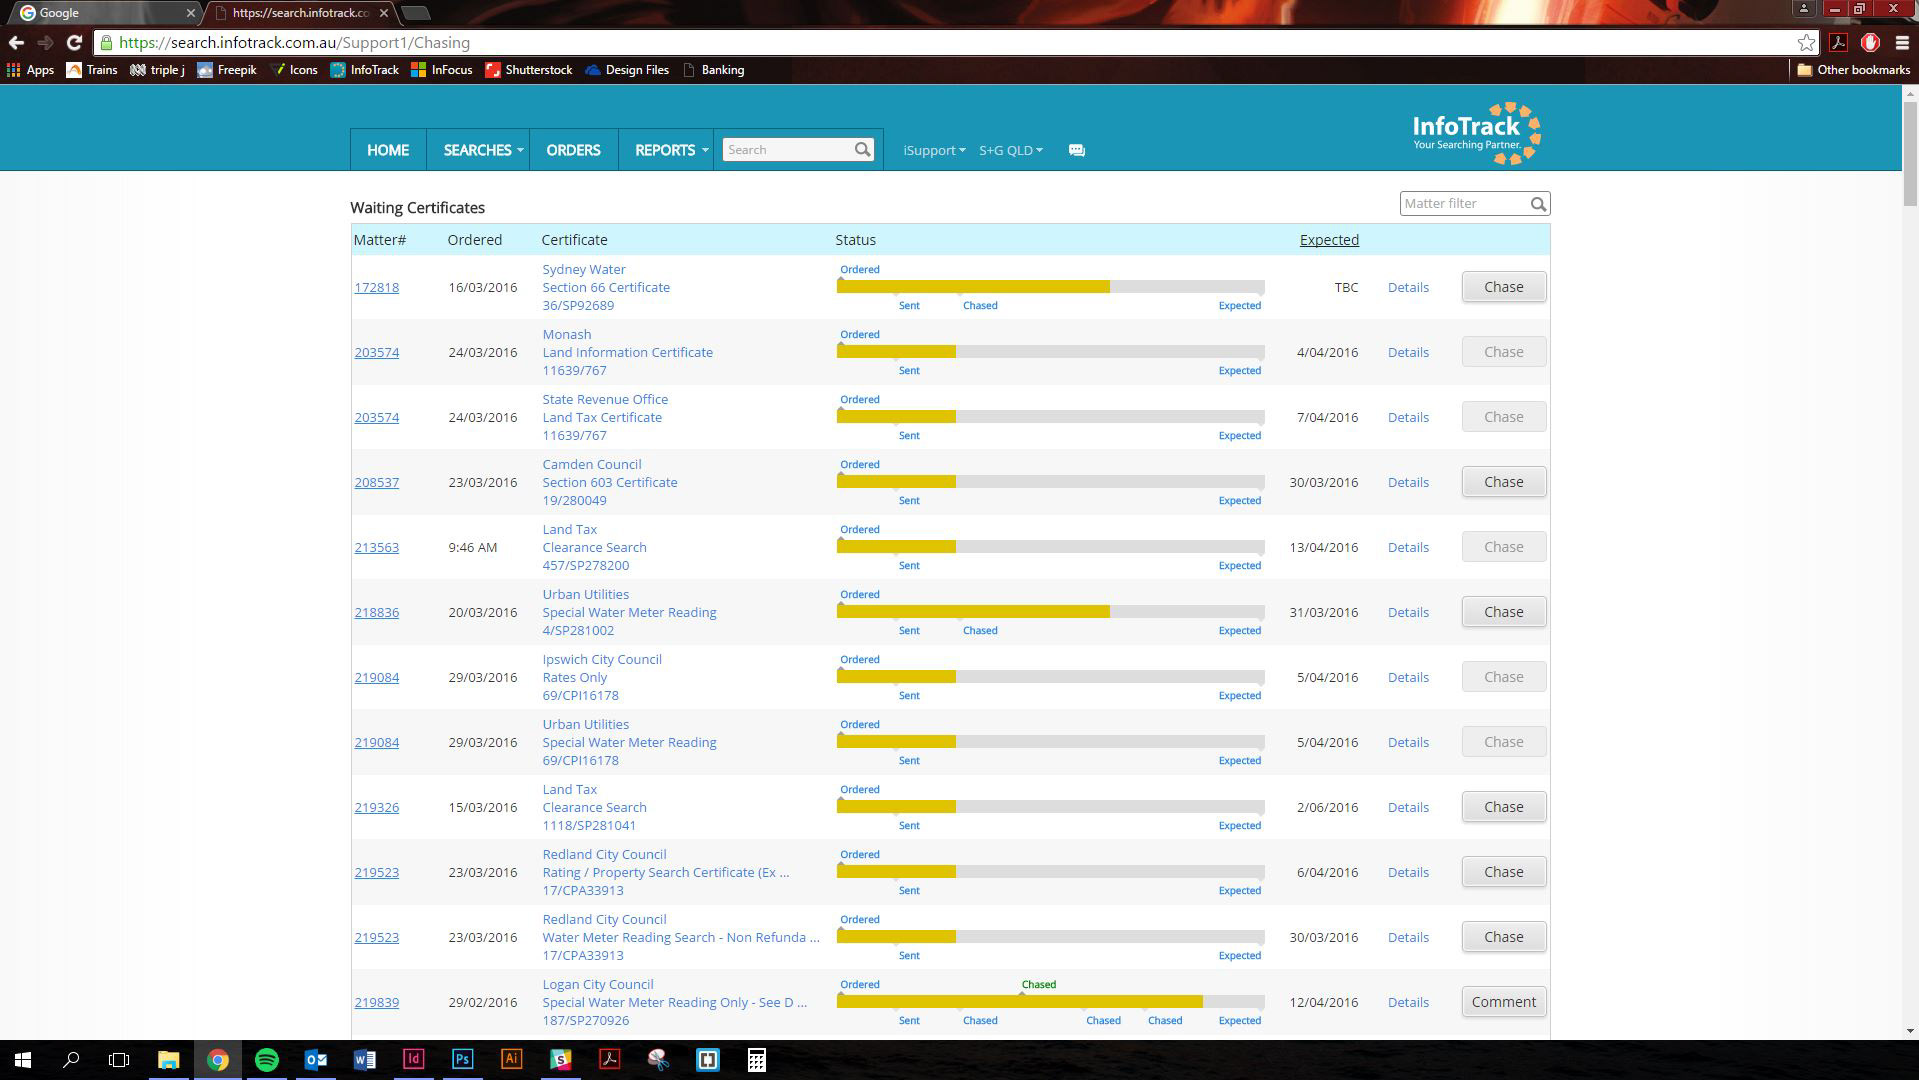Open Task View in the taskbar
Image resolution: width=1919 pixels, height=1080 pixels.
tap(119, 1060)
